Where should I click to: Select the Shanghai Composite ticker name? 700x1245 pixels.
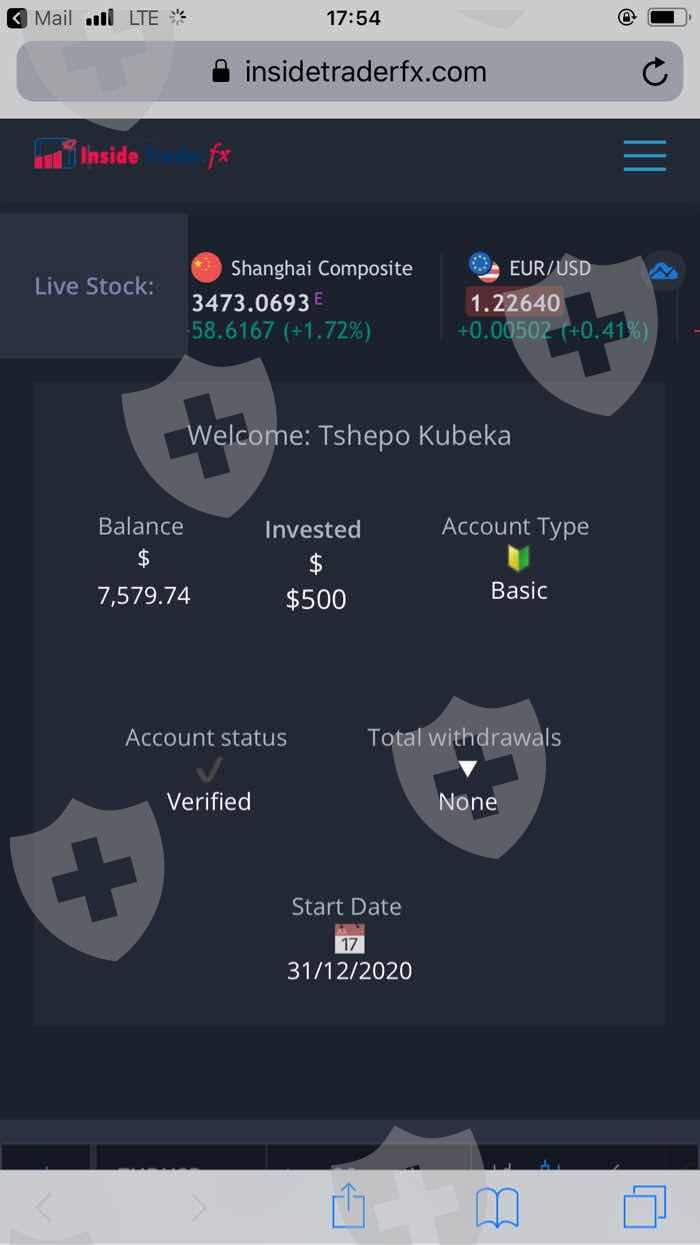click(x=321, y=268)
